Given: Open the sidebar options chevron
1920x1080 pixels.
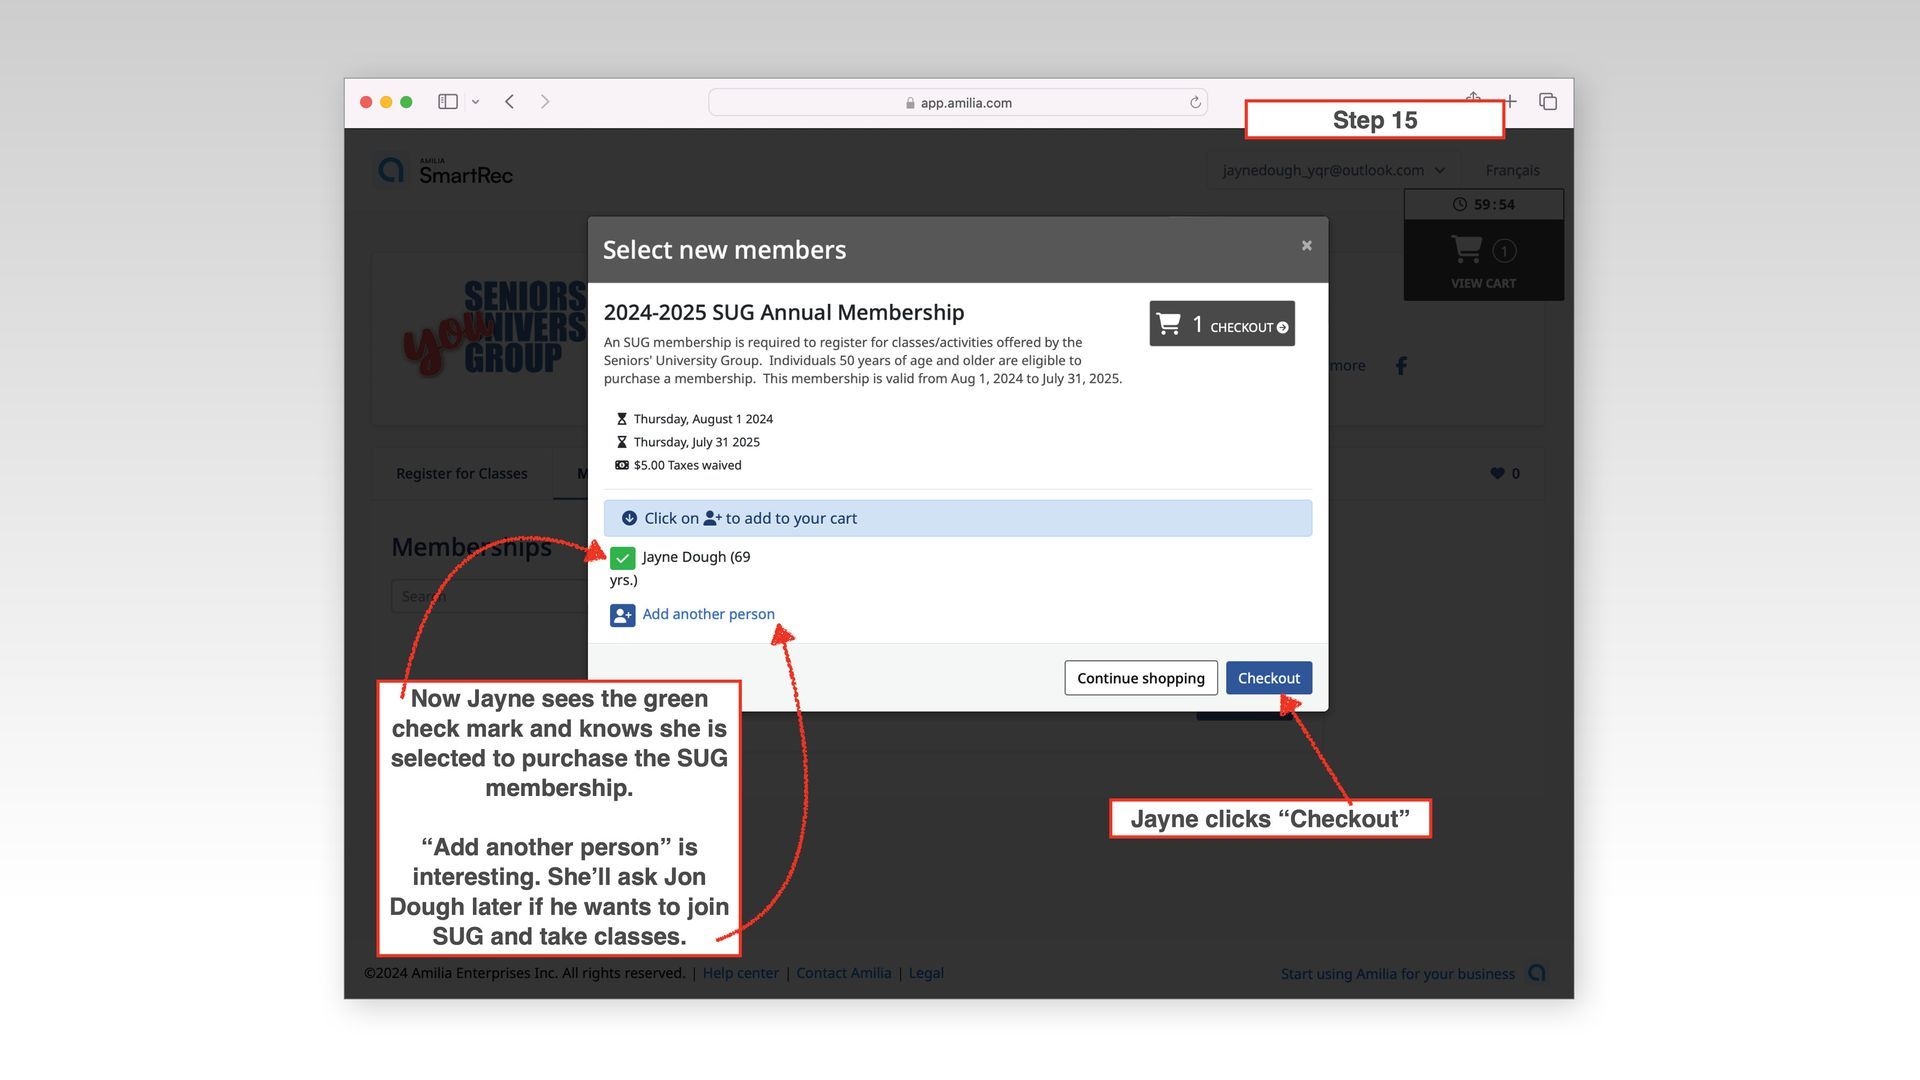Looking at the screenshot, I should coord(475,102).
